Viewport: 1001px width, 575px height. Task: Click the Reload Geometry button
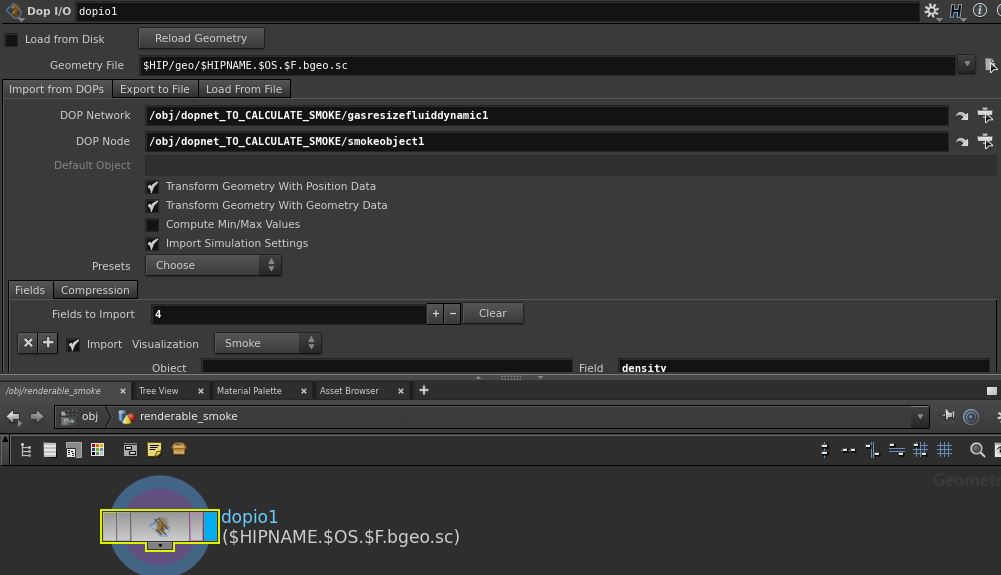(x=201, y=38)
